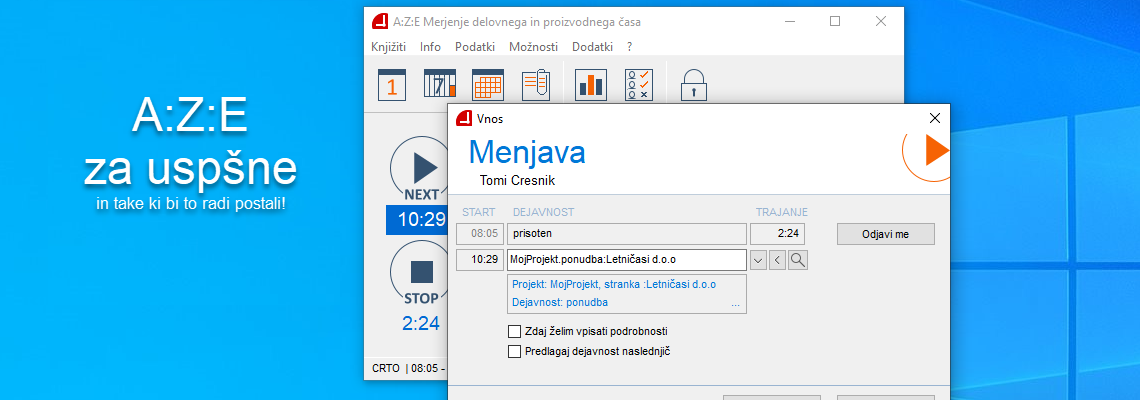Click the 2:24 duration field in dialog
The image size is (1140, 400).
[777, 234]
